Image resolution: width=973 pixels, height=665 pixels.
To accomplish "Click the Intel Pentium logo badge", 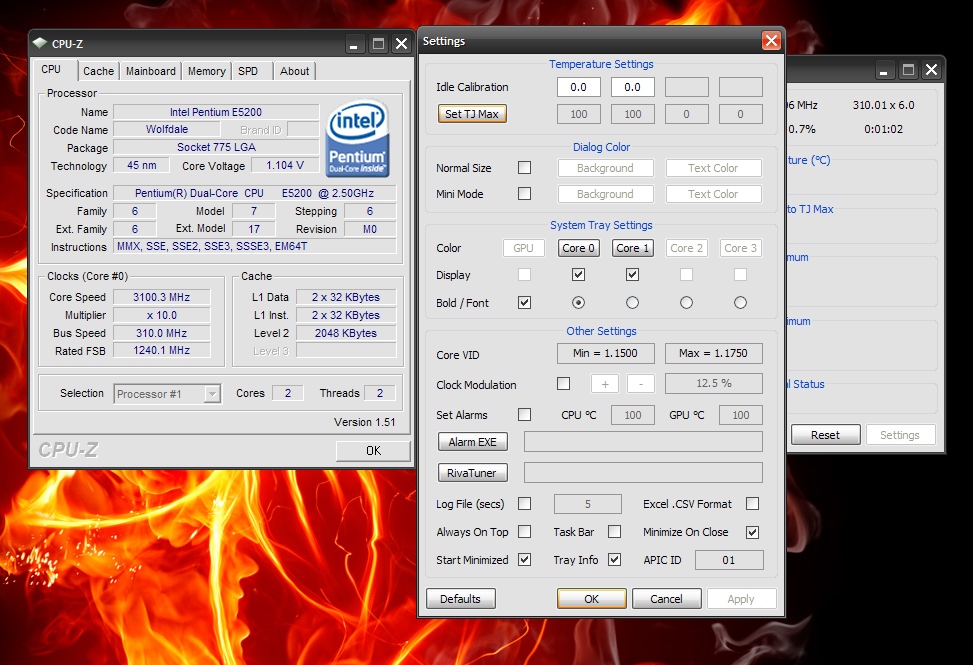I will 357,139.
